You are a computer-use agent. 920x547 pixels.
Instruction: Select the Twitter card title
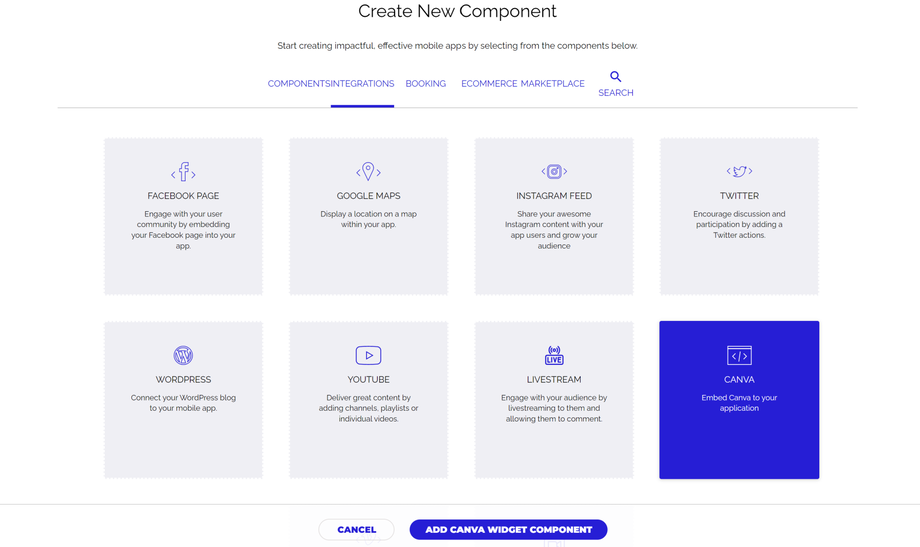(739, 196)
